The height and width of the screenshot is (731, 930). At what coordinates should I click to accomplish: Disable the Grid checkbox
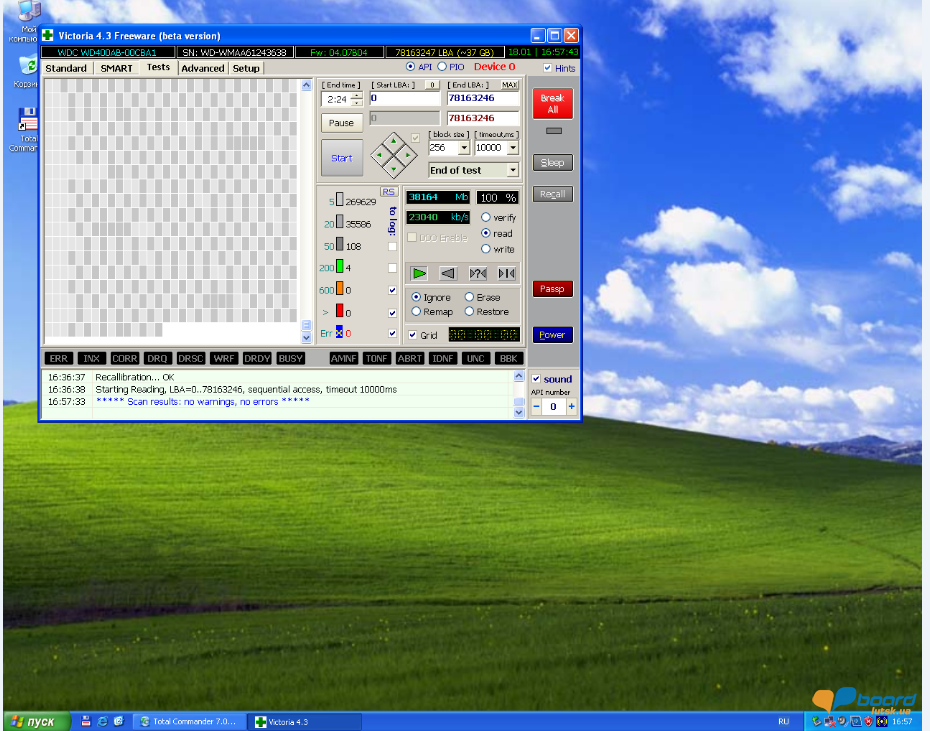(412, 334)
